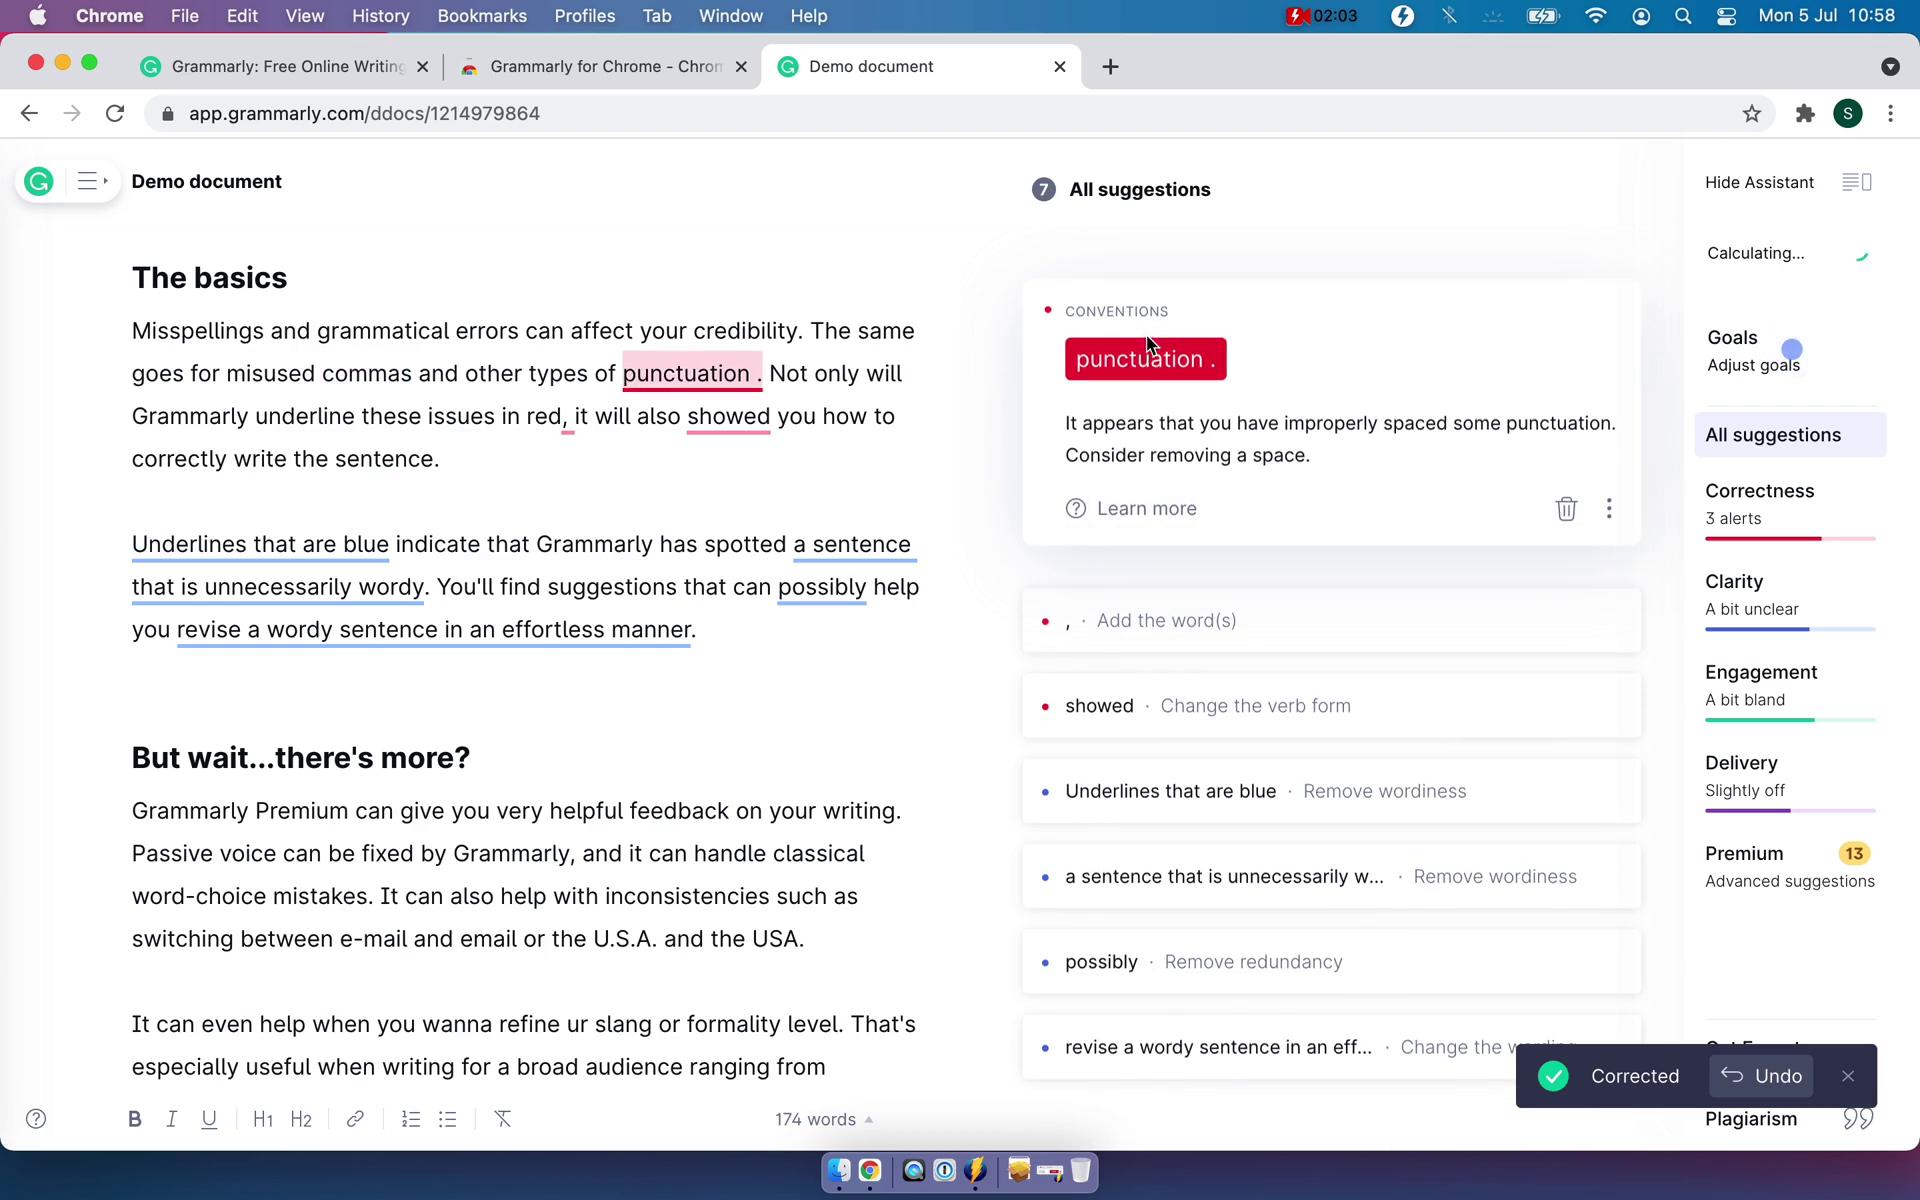The width and height of the screenshot is (1920, 1200).
Task: Open Trash in the Dock
Action: point(1081,1170)
